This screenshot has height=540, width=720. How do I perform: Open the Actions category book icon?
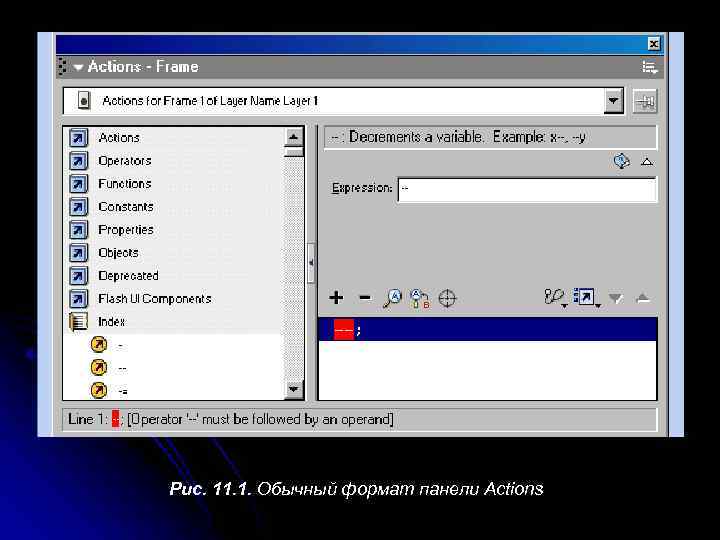coord(79,138)
